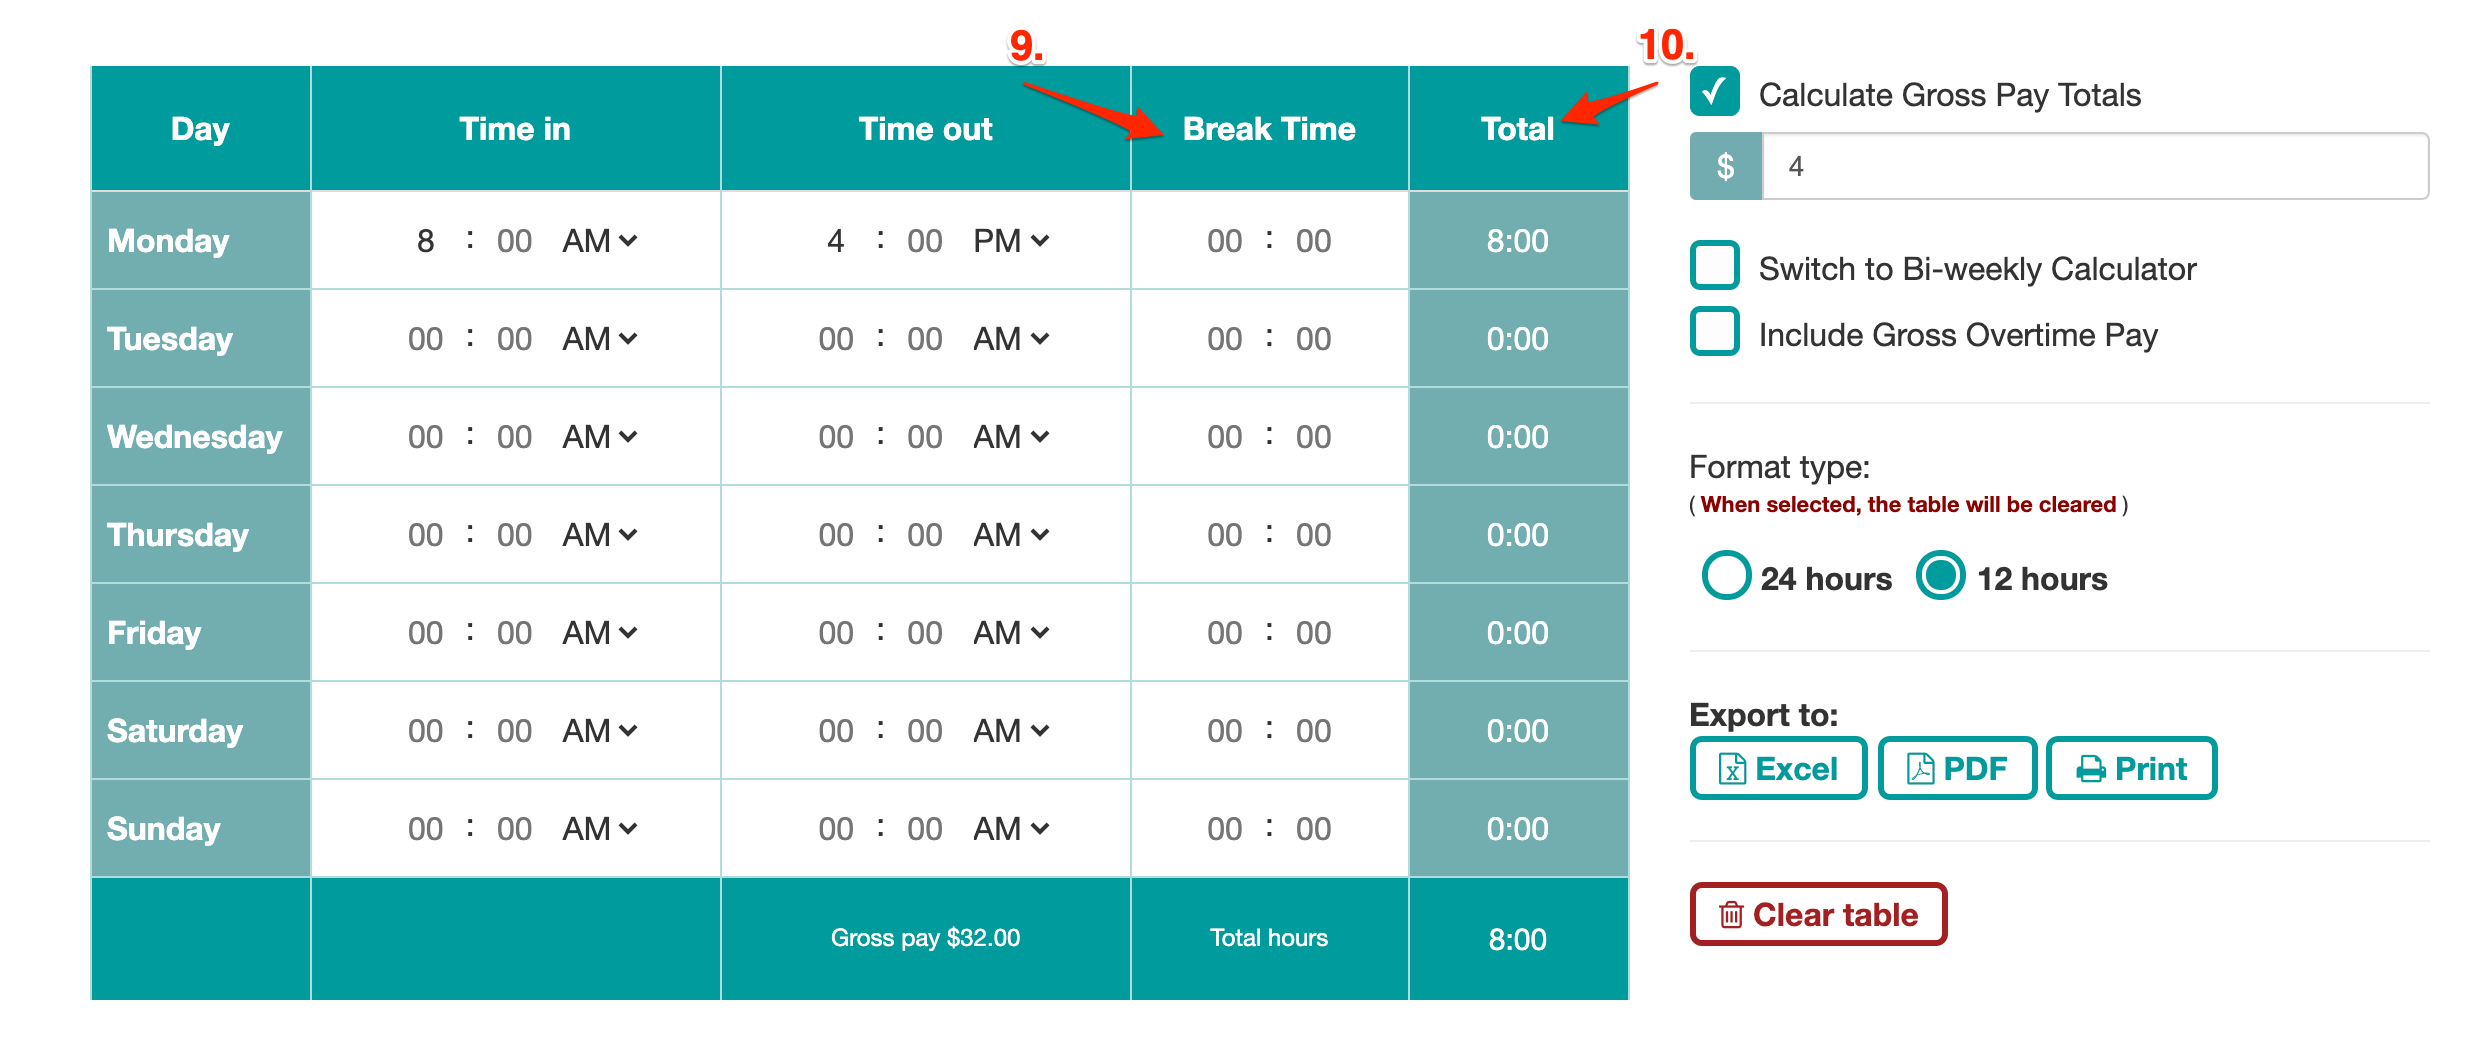Uncheck Calculate Gross Pay Totals
This screenshot has width=2478, height=1058.
1713,93
